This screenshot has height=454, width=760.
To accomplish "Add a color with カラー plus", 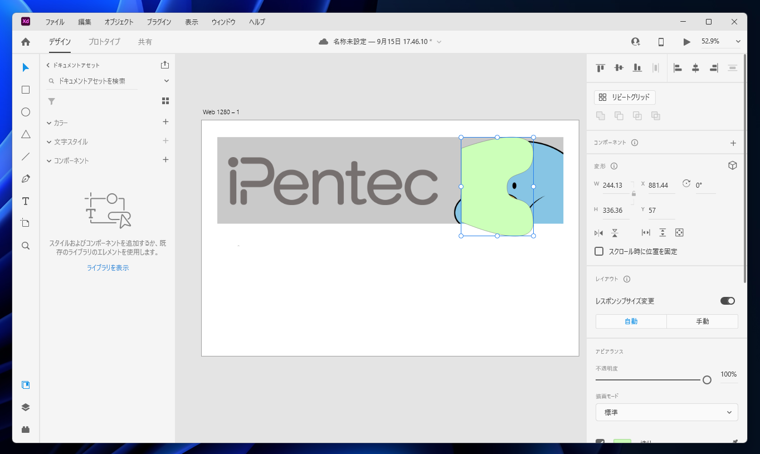I will pos(165,122).
